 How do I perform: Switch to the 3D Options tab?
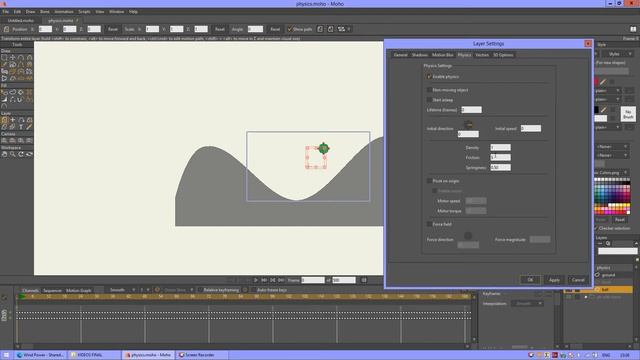pos(503,55)
